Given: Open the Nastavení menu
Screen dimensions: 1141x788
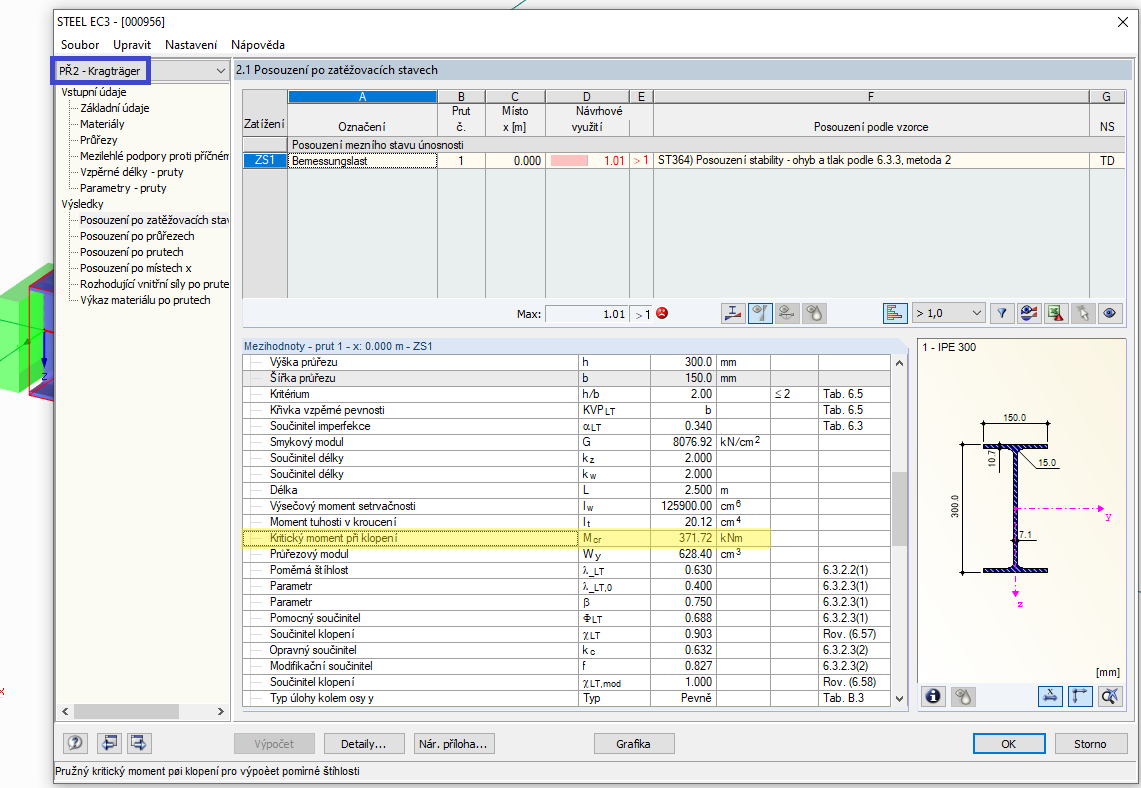Looking at the screenshot, I should 190,45.
